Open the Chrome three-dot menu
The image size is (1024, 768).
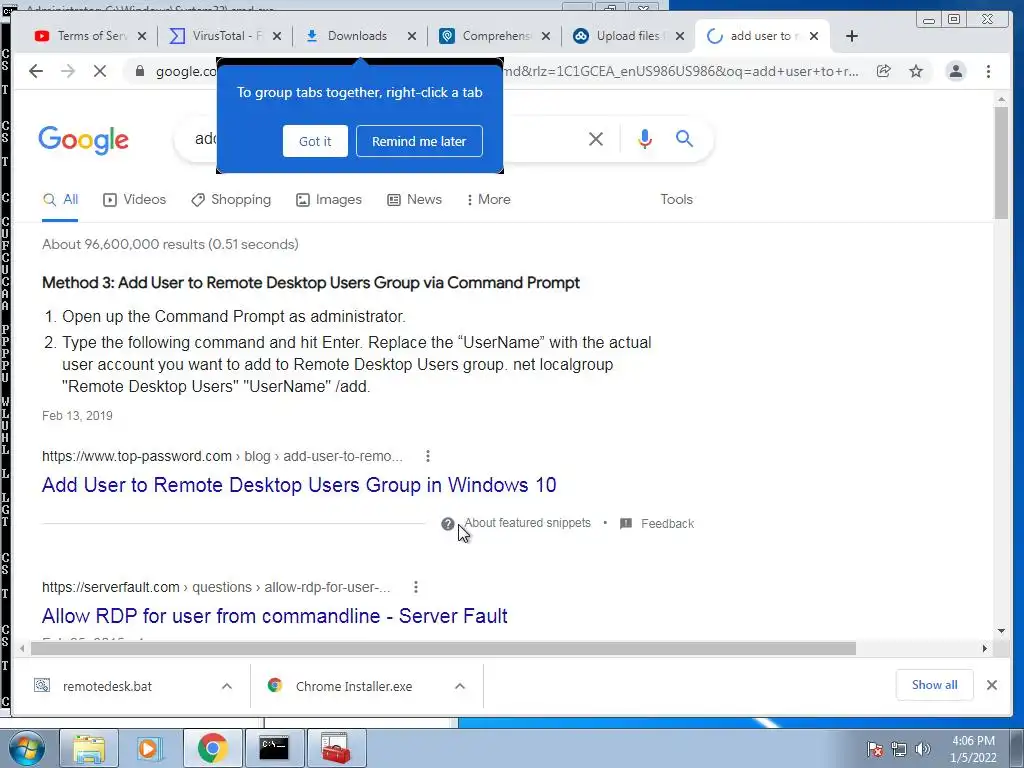[988, 71]
